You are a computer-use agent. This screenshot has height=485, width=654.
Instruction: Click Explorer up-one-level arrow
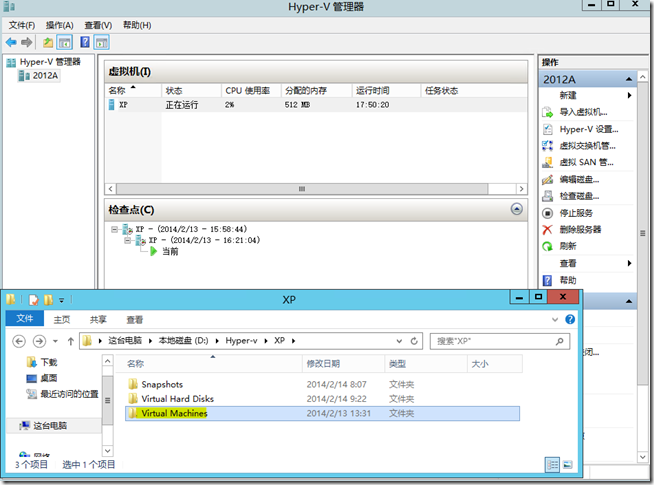(71, 341)
